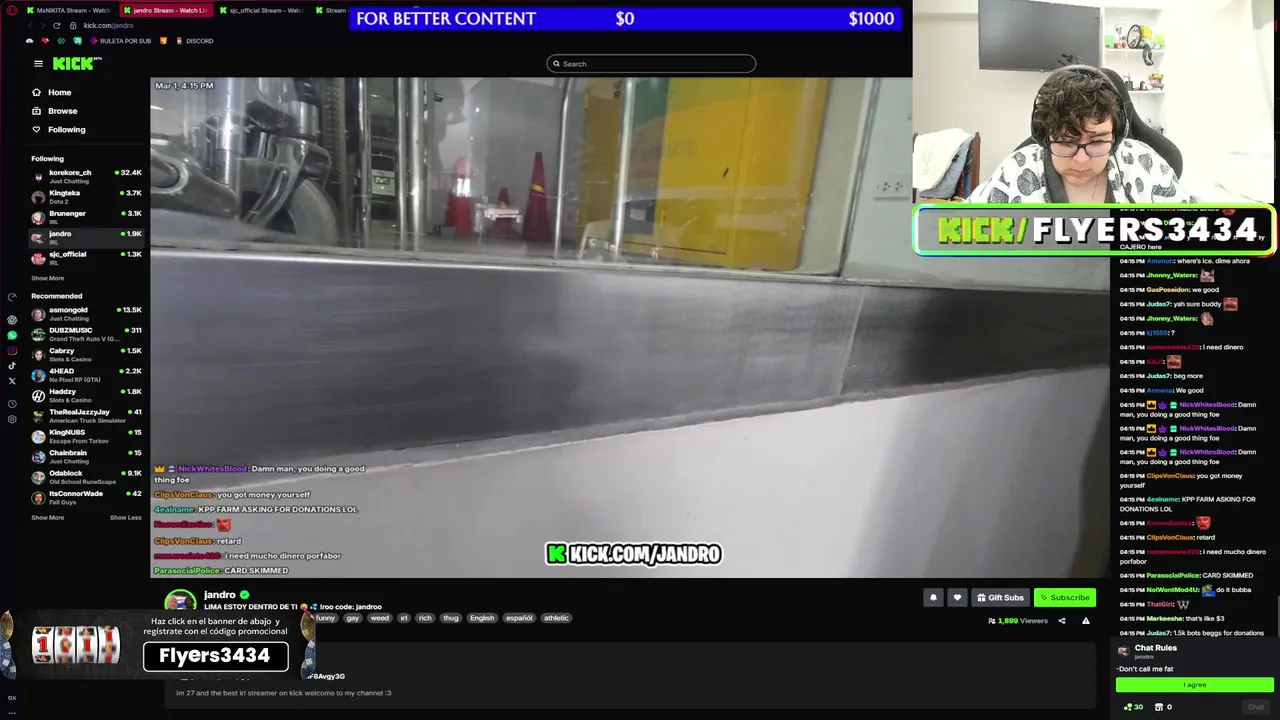
Task: Show more followed channels
Action: pyautogui.click(x=47, y=278)
